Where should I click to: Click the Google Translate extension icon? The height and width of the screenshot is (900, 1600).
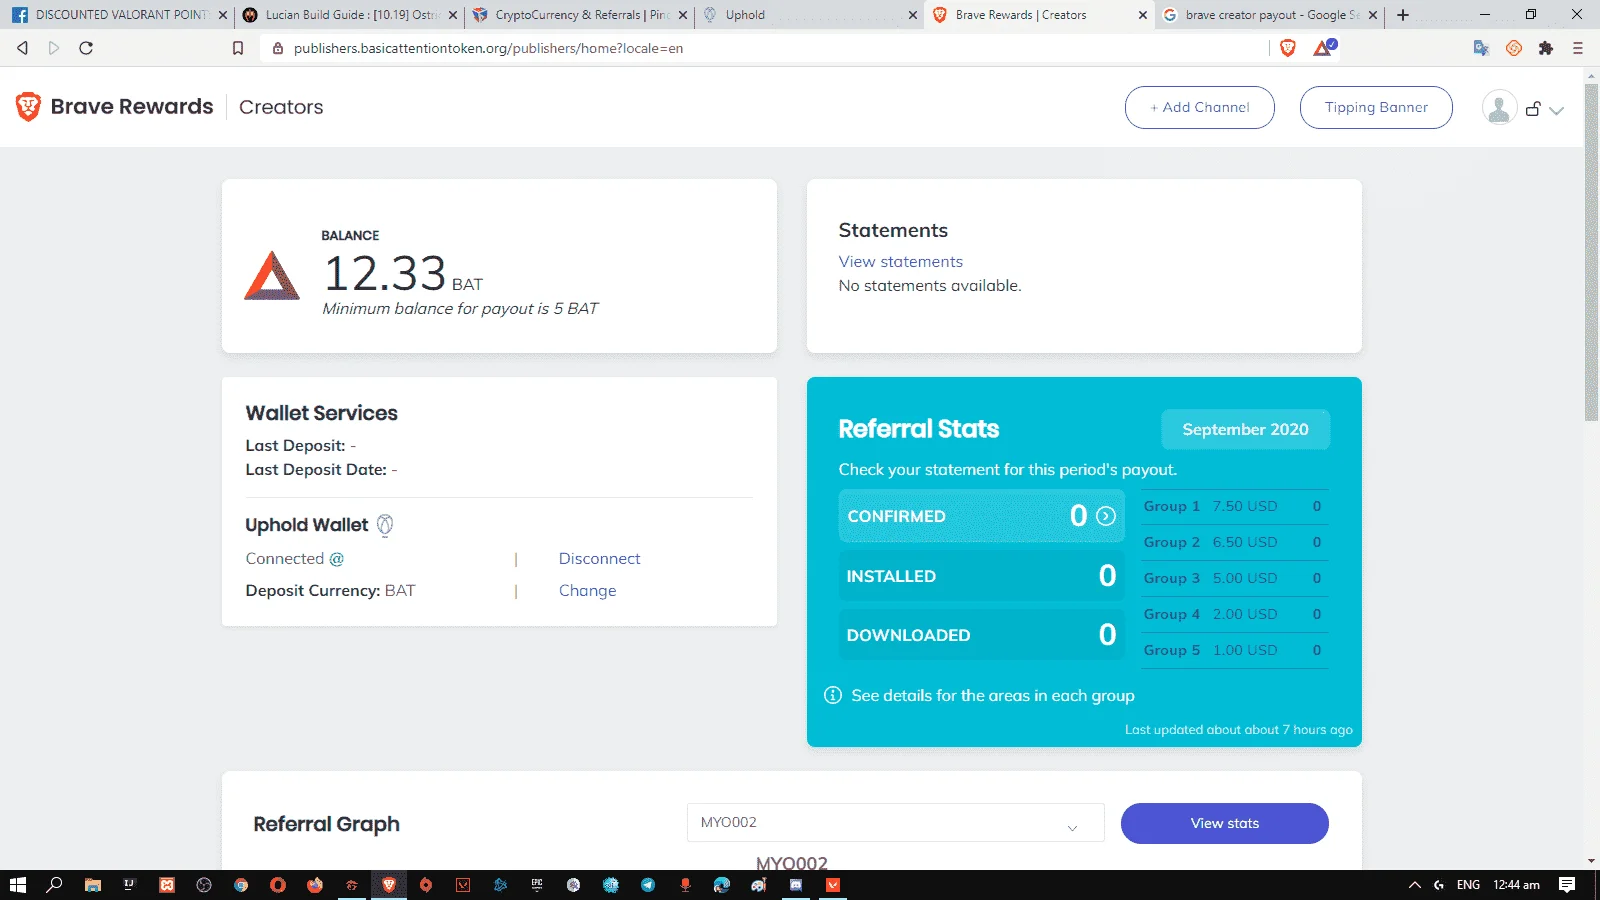click(x=1481, y=48)
